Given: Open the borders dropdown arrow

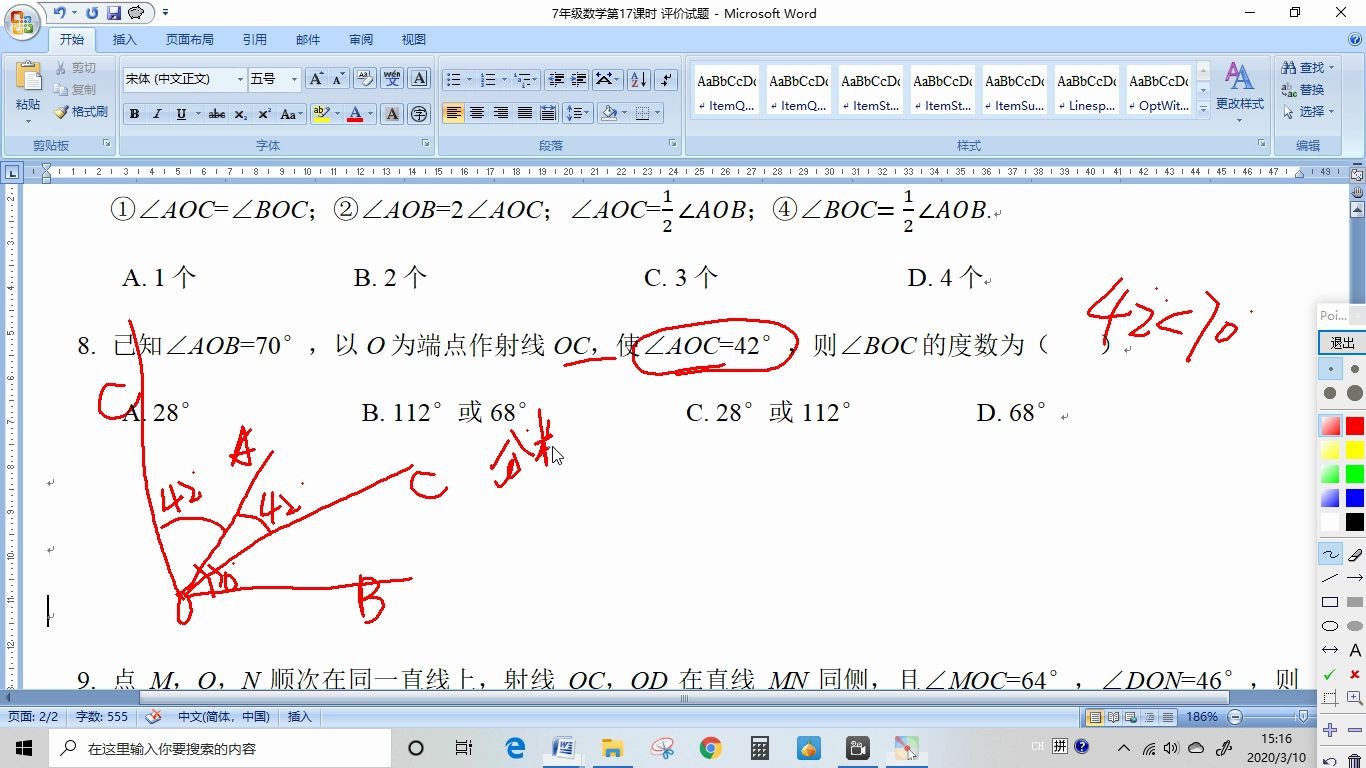Looking at the screenshot, I should point(656,113).
